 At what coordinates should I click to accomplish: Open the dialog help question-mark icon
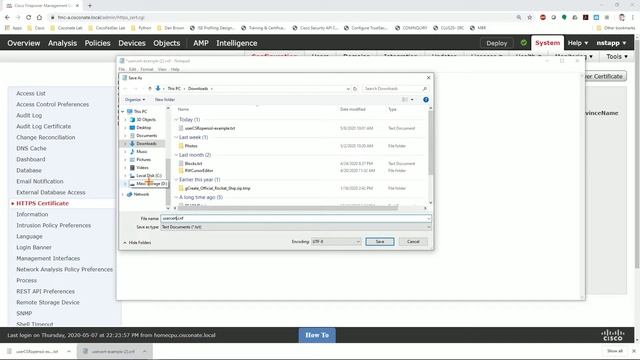coord(426,100)
